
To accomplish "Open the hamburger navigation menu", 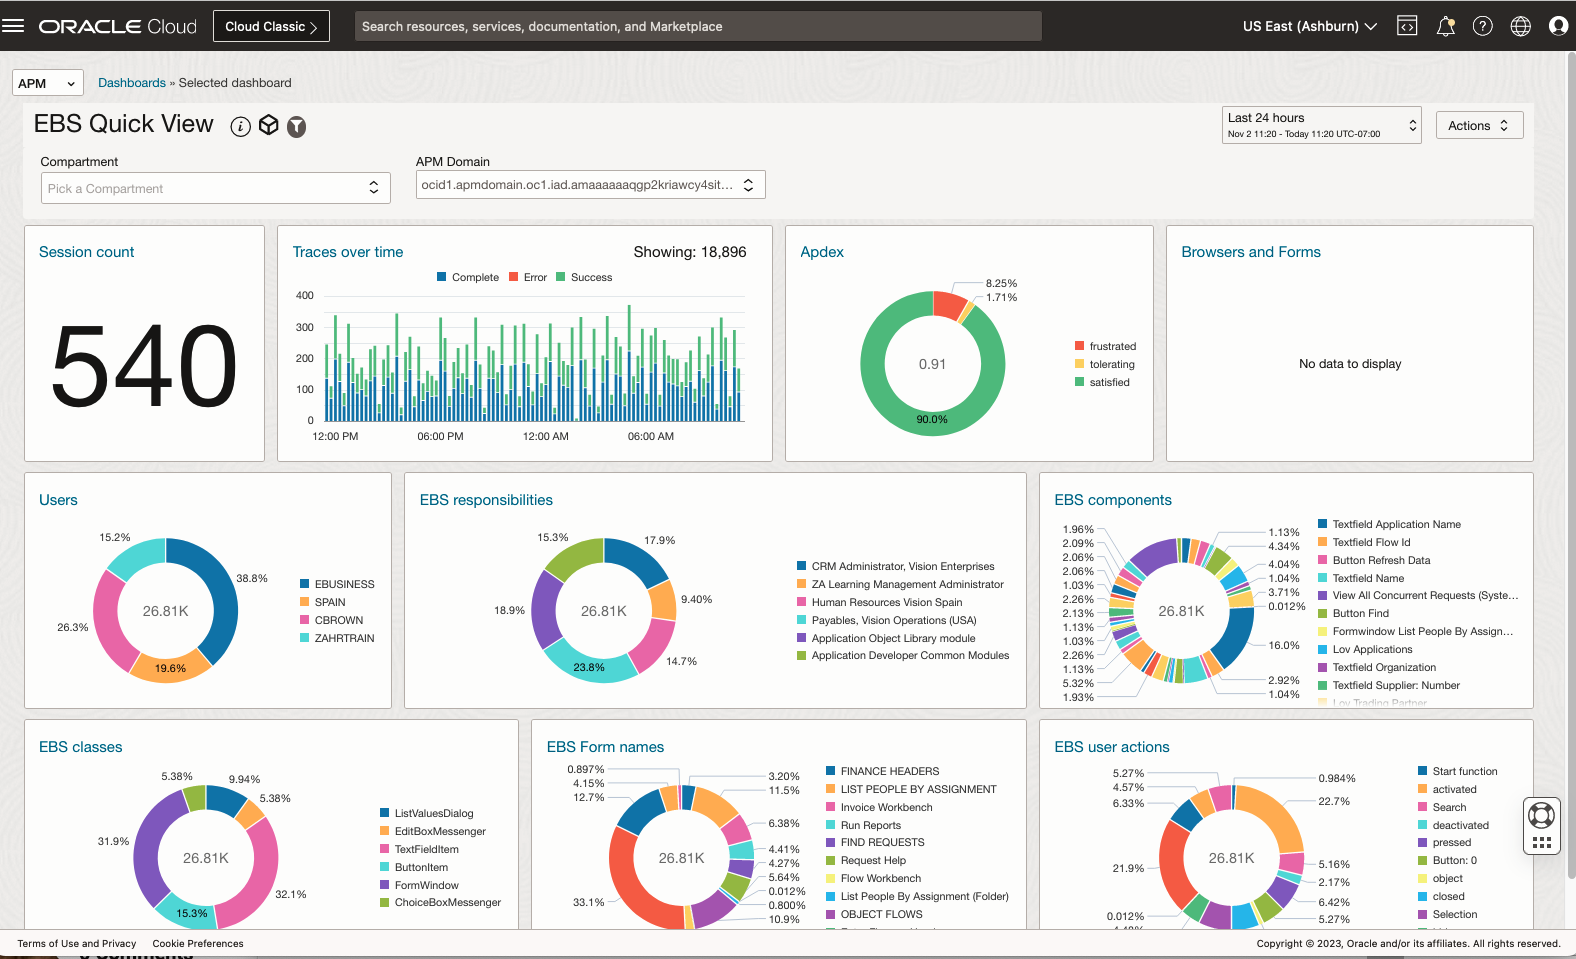I will tap(13, 26).
